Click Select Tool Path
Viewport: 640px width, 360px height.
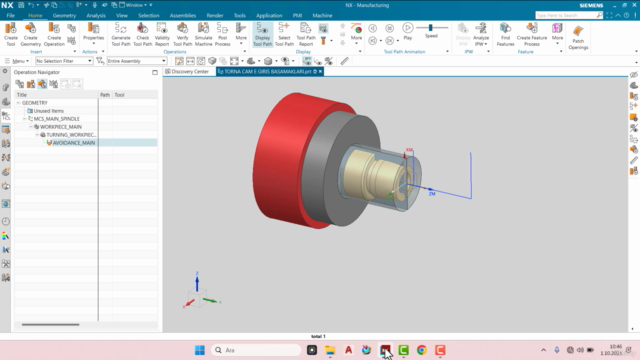coord(284,34)
